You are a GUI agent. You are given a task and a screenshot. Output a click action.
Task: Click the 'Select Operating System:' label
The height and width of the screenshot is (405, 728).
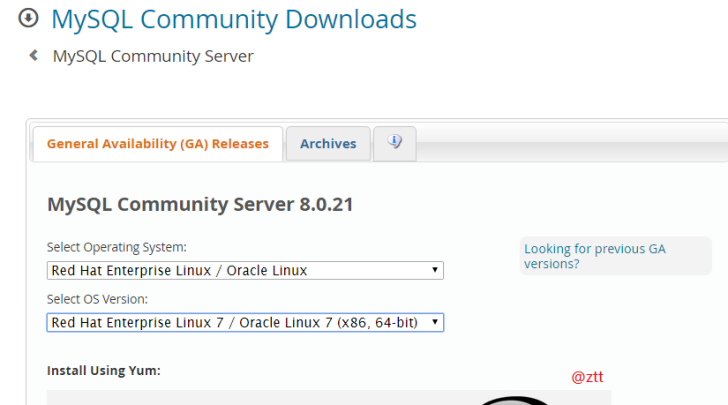117,247
